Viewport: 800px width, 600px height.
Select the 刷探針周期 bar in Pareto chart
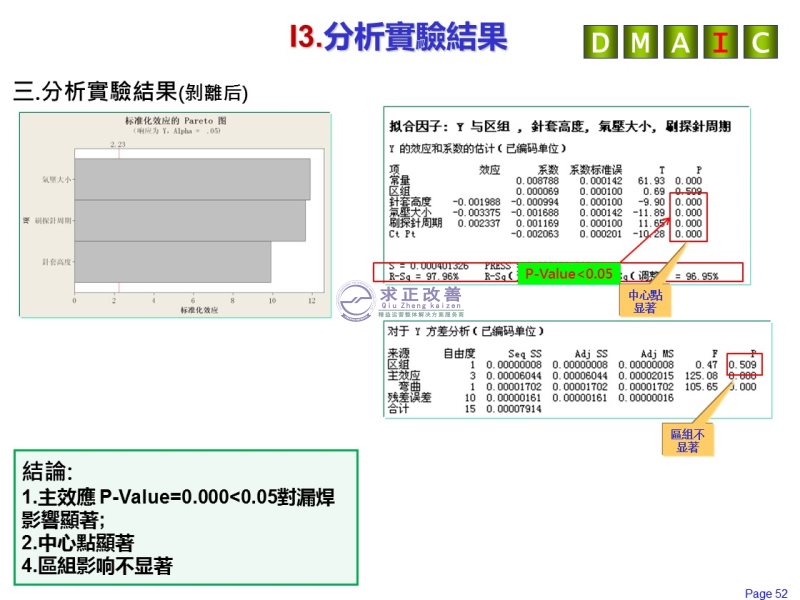pos(190,220)
